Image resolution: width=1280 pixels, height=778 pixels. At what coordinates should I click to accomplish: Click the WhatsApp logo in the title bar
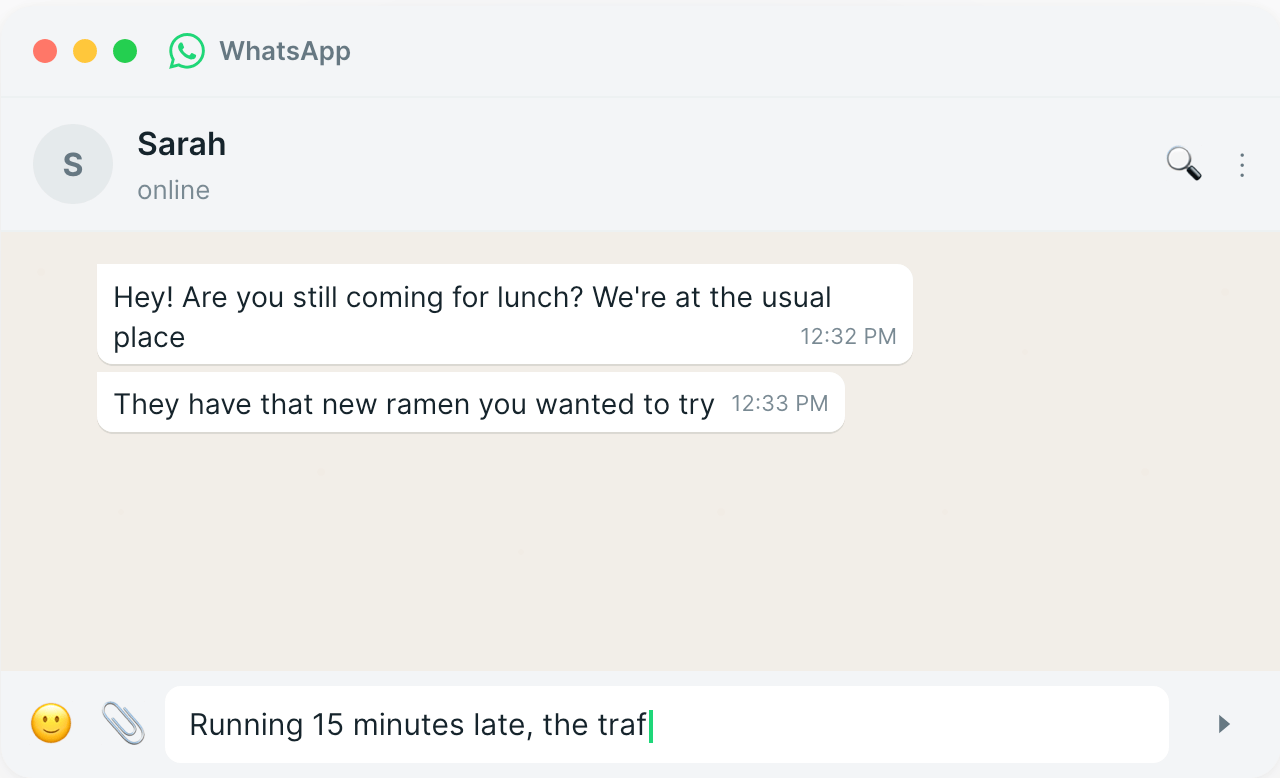click(x=187, y=50)
